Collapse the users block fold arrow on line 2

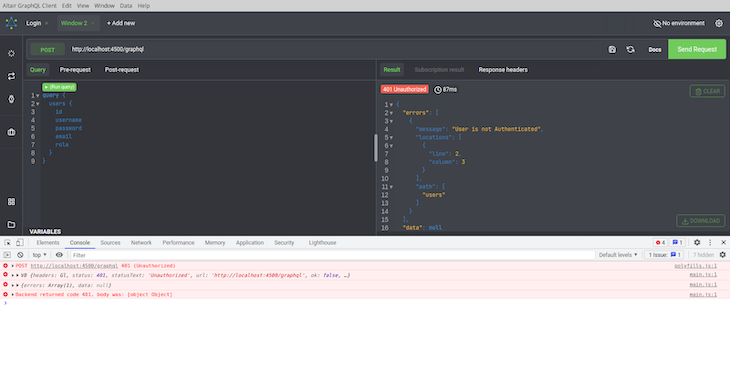(x=38, y=104)
